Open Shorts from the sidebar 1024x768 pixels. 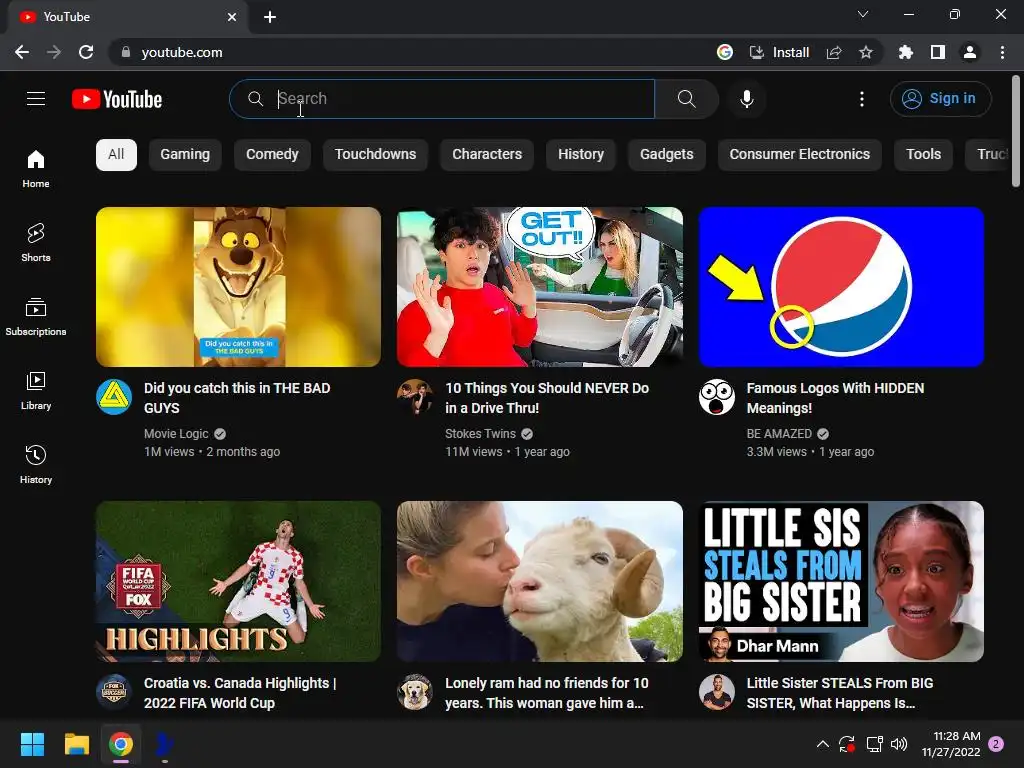click(x=36, y=242)
